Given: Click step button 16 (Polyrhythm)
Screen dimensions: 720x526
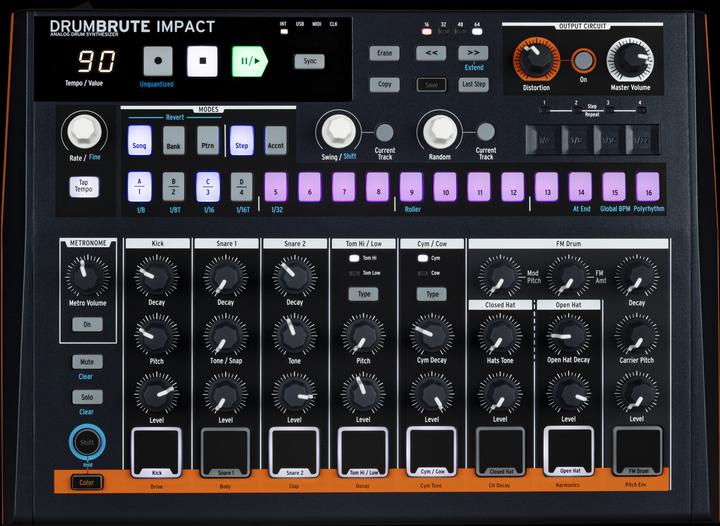Looking at the screenshot, I should [x=648, y=187].
